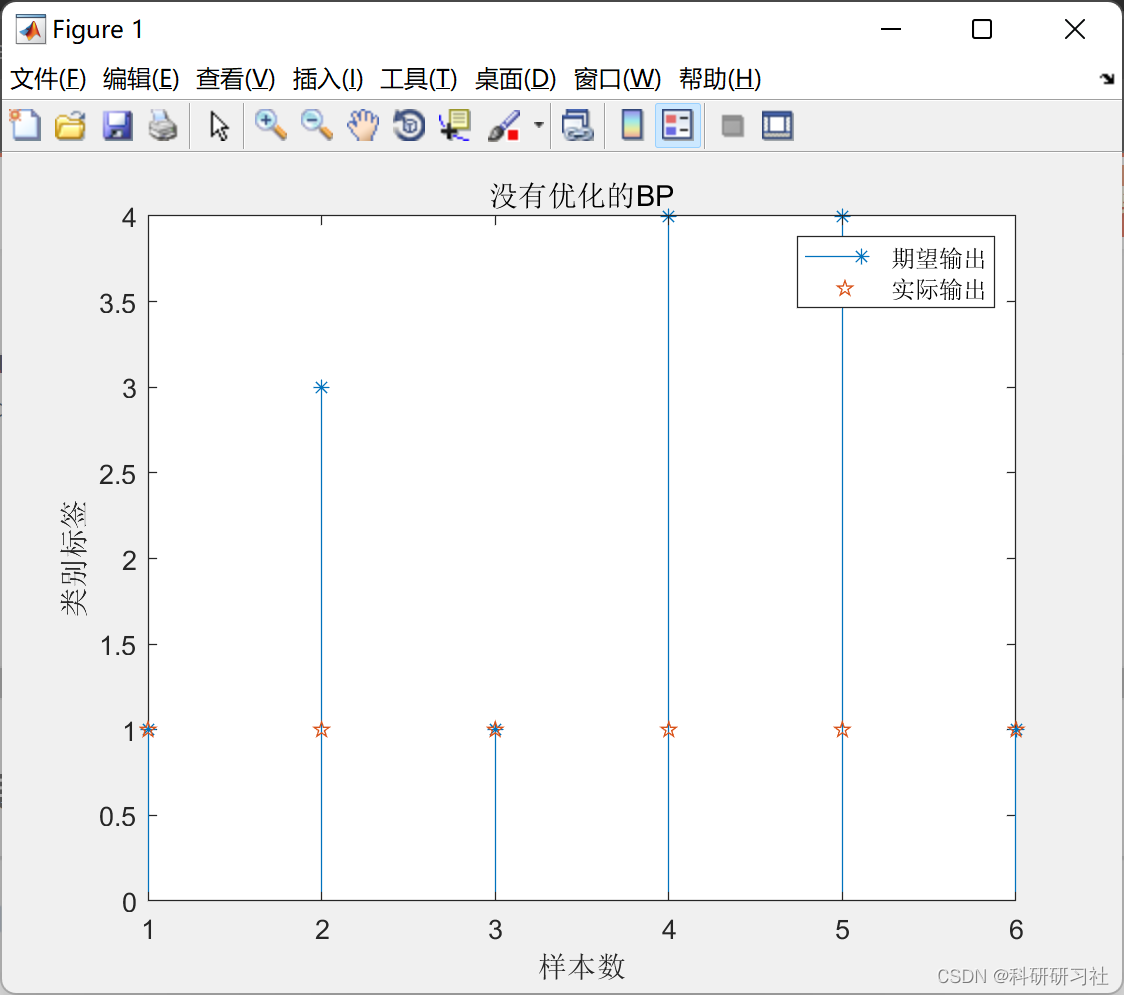Viewport: 1124px width, 995px height.
Task: Open the 窗口(W) menu
Action: (x=617, y=79)
